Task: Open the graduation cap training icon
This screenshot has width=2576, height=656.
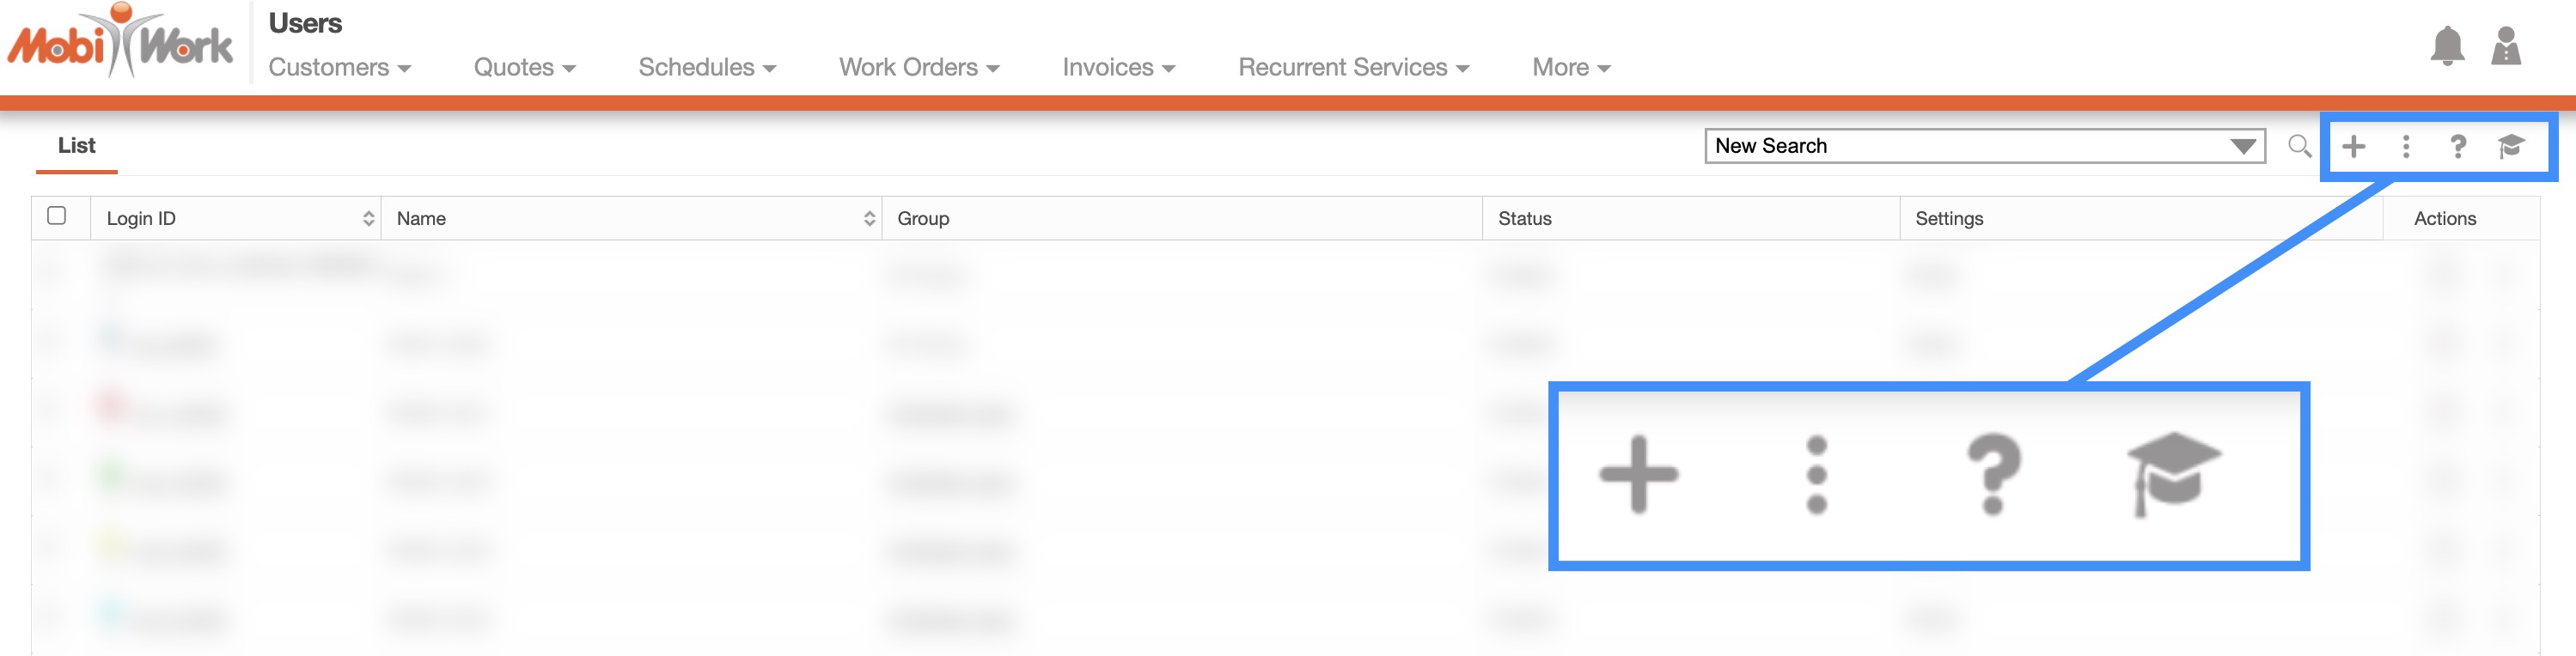Action: (x=2511, y=147)
